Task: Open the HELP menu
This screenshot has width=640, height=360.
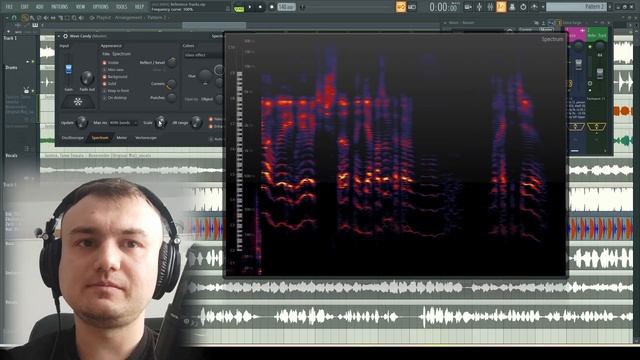Action: pyautogui.click(x=140, y=7)
